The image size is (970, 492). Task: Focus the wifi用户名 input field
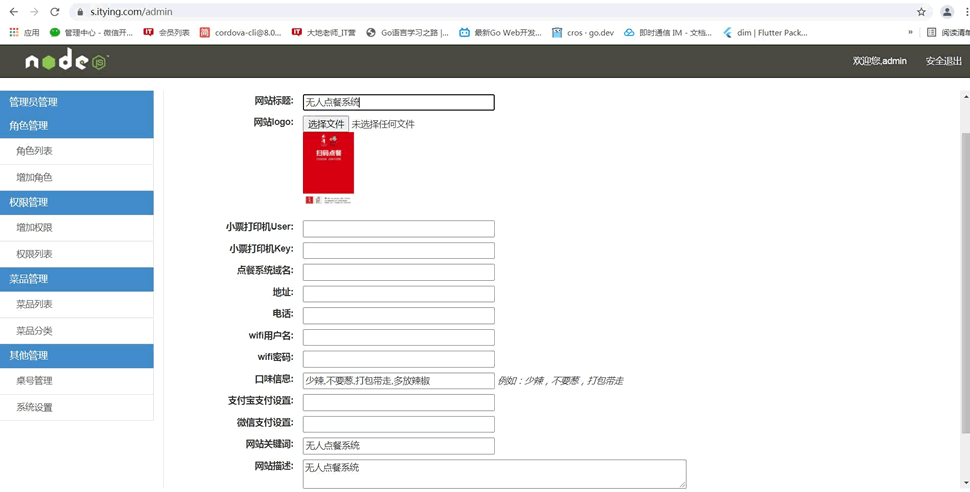coord(398,337)
